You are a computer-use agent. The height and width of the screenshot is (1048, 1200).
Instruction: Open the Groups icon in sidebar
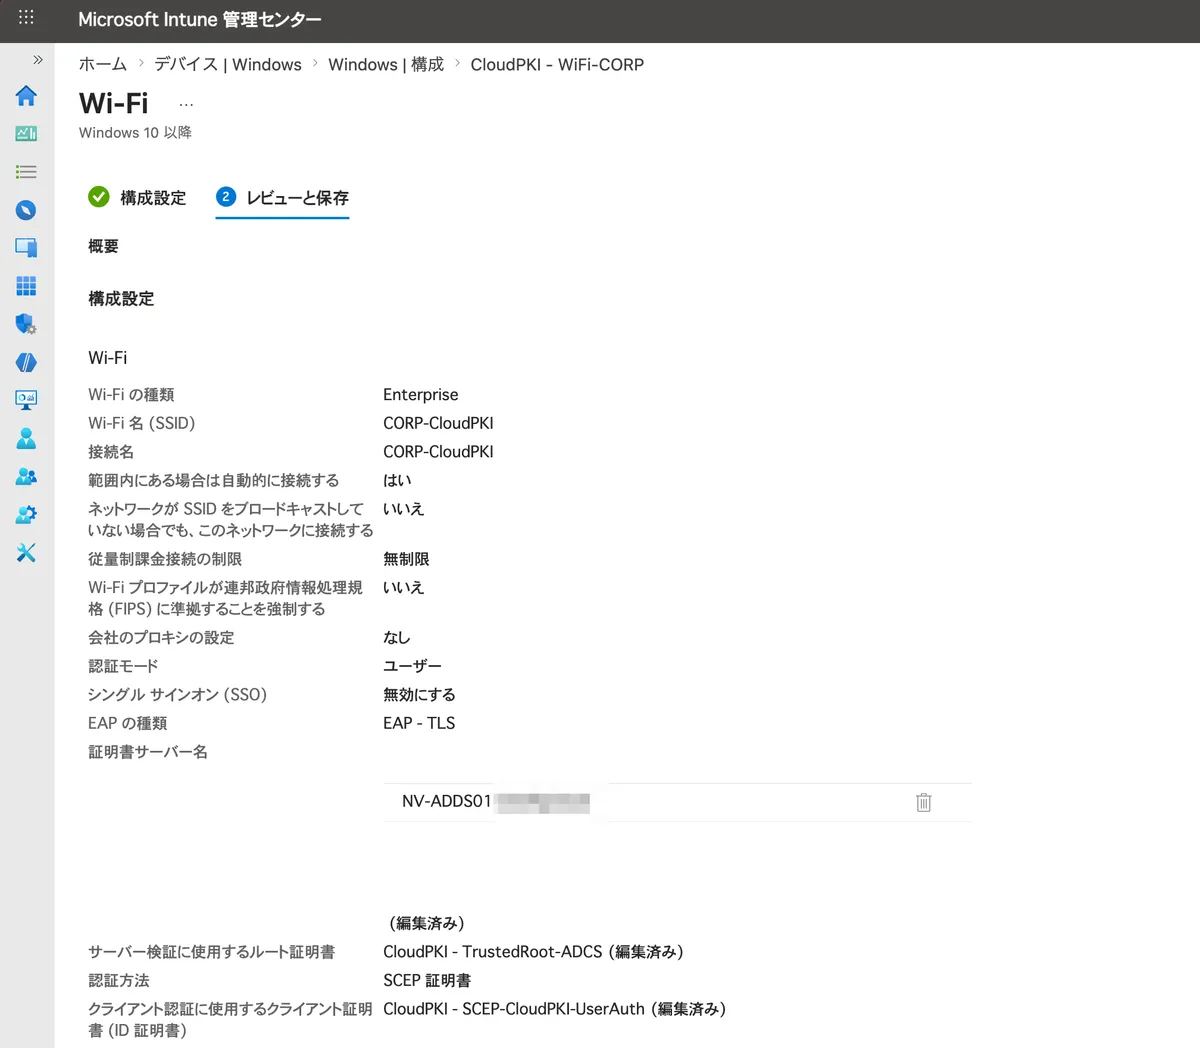26,476
